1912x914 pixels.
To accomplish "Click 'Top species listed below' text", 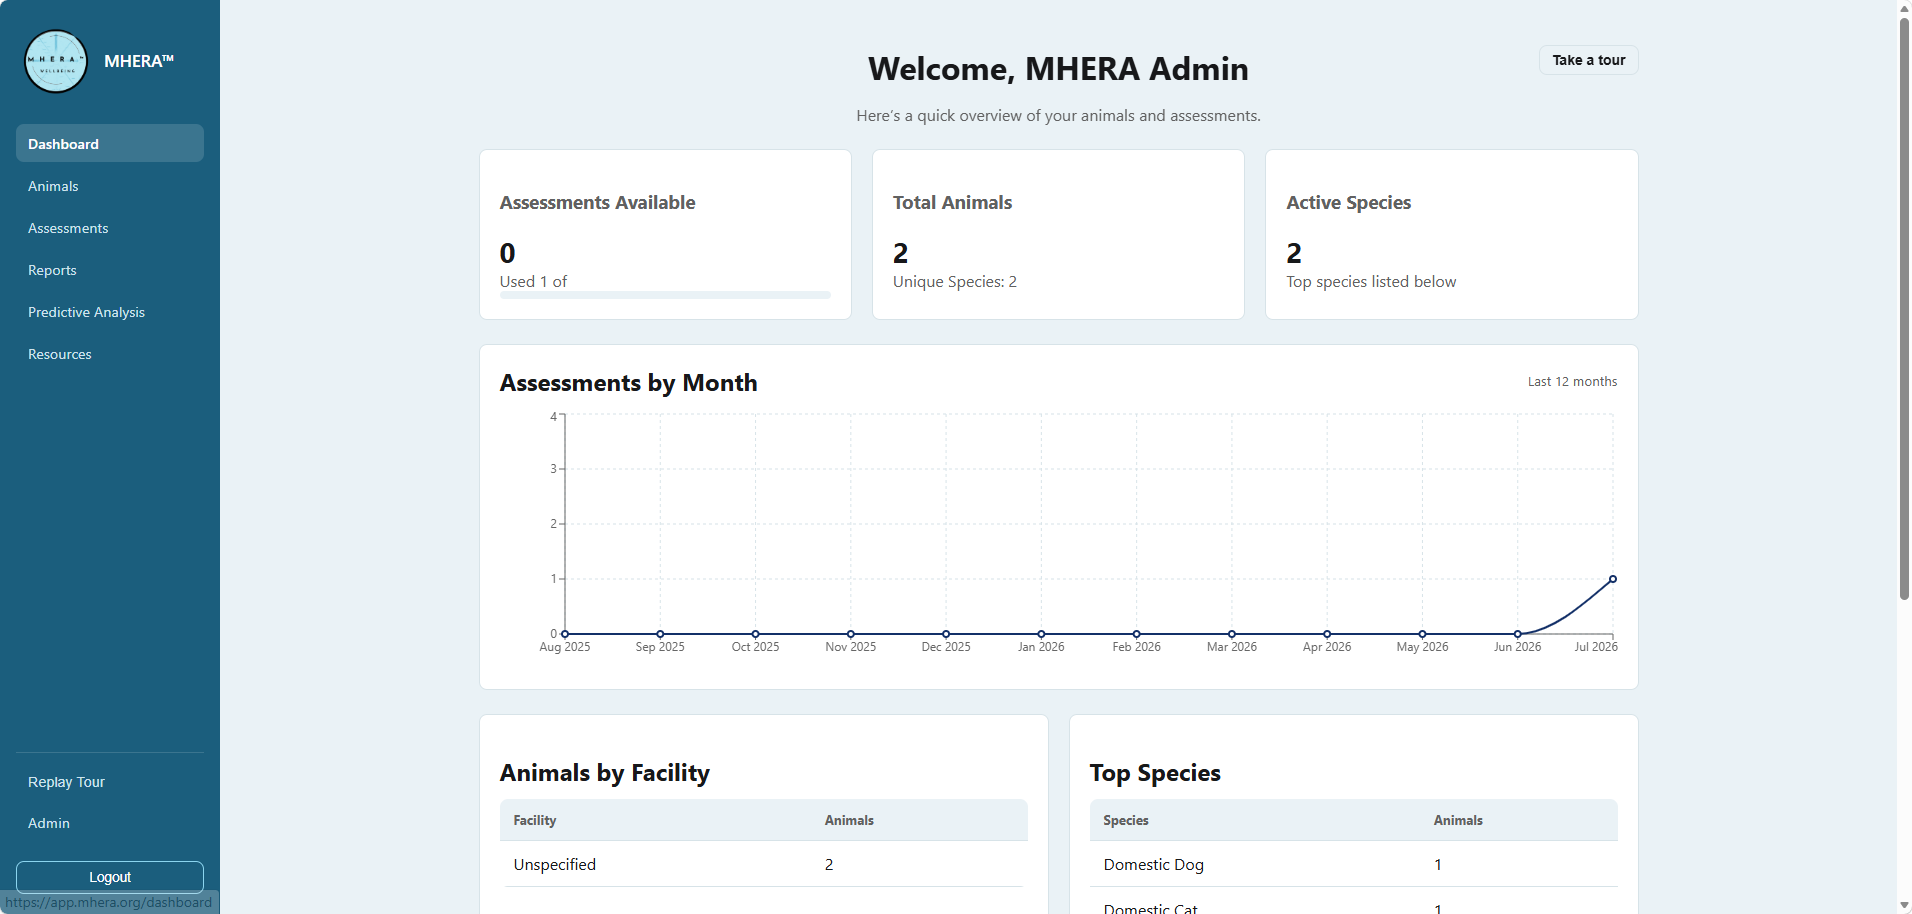I will point(1371,282).
